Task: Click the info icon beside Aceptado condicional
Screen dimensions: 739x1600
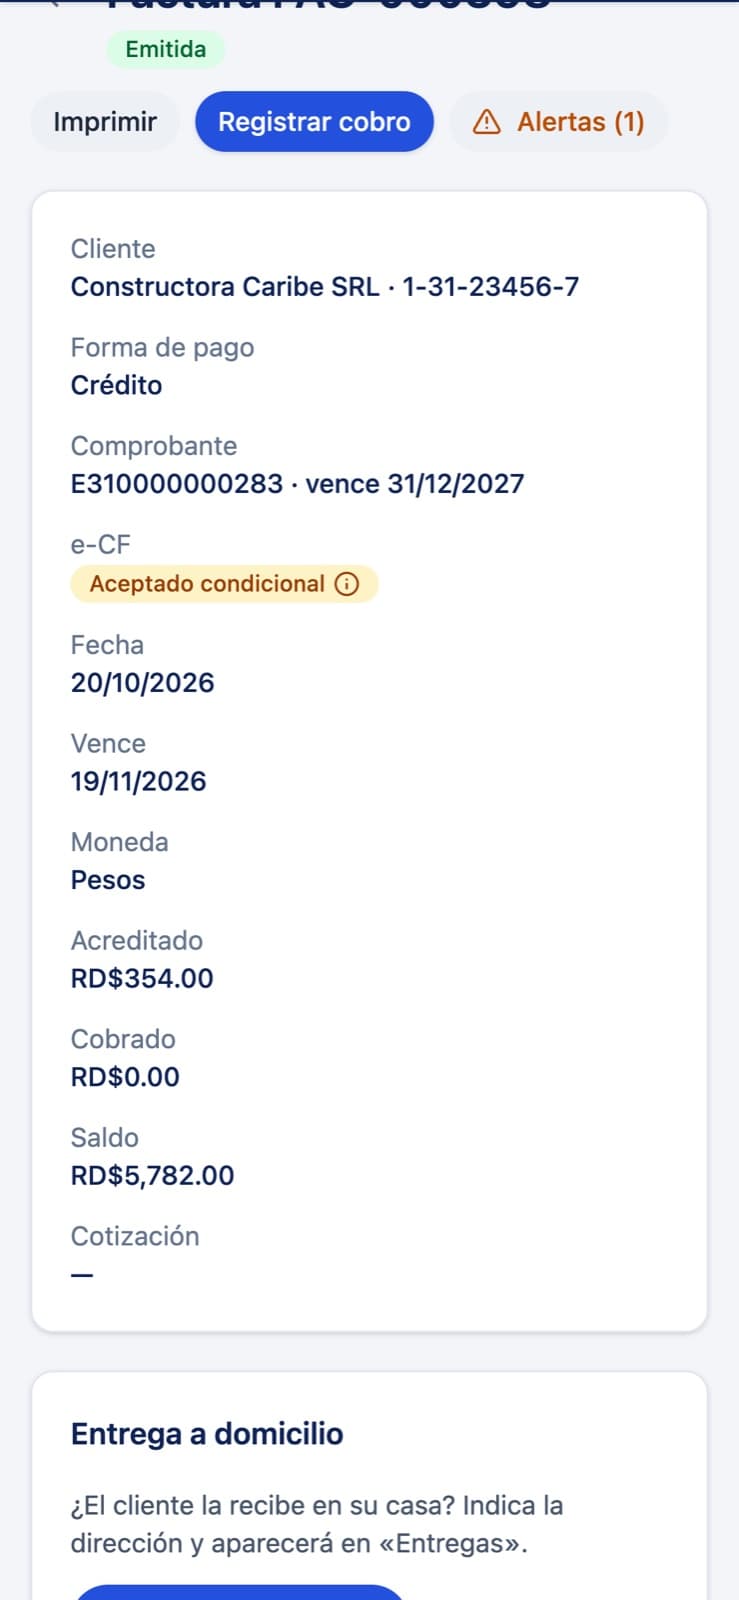Action: (x=346, y=584)
